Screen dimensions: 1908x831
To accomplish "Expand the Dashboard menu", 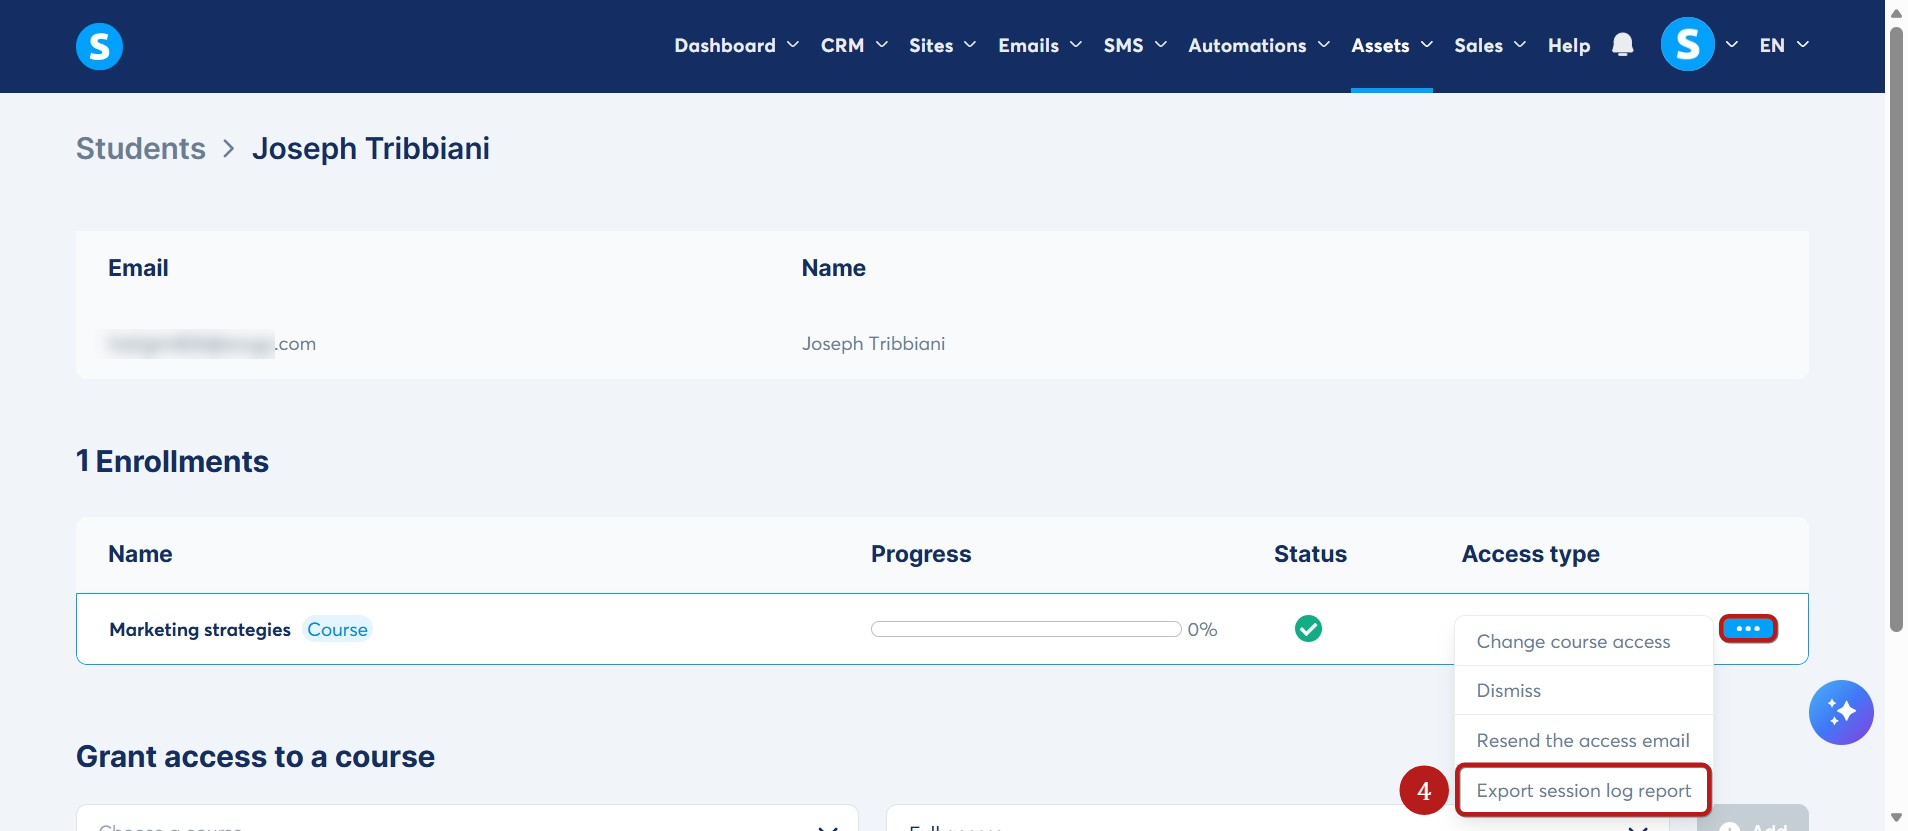I will 736,45.
